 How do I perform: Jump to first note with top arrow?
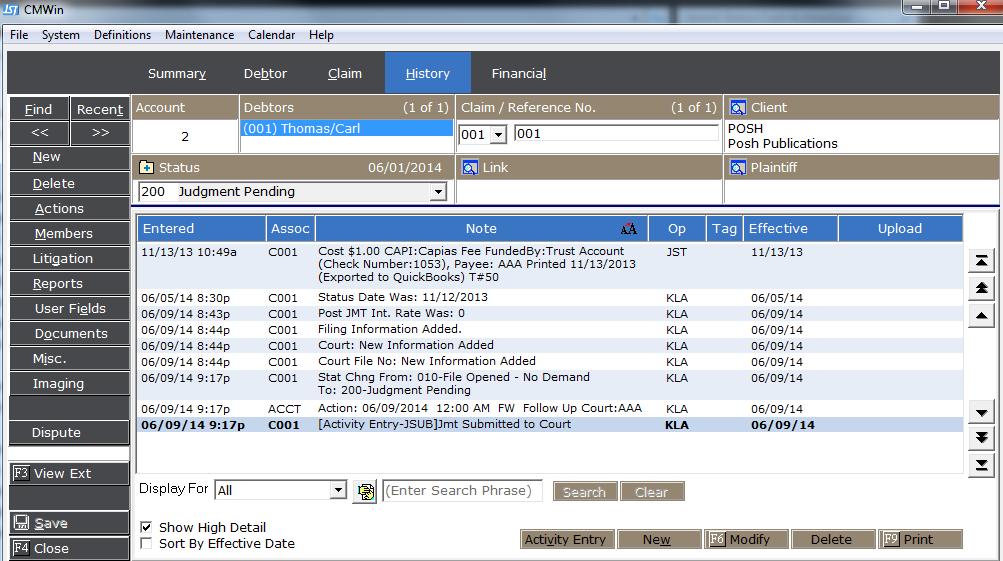point(982,261)
